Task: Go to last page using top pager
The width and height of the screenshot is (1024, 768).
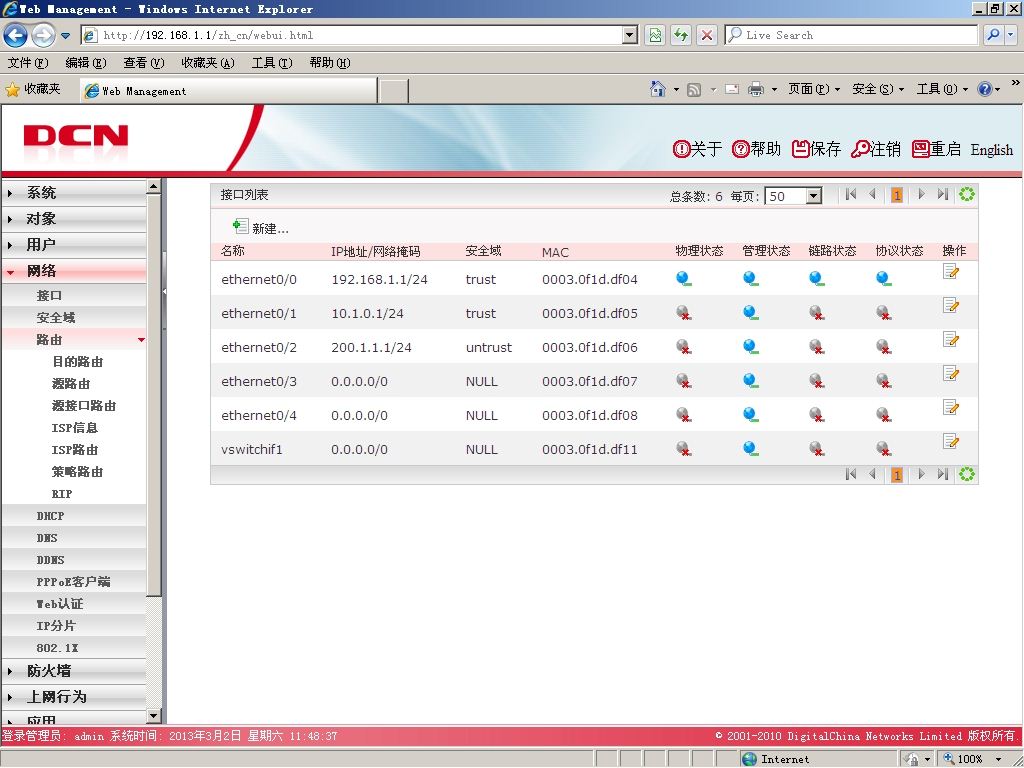Action: 942,194
